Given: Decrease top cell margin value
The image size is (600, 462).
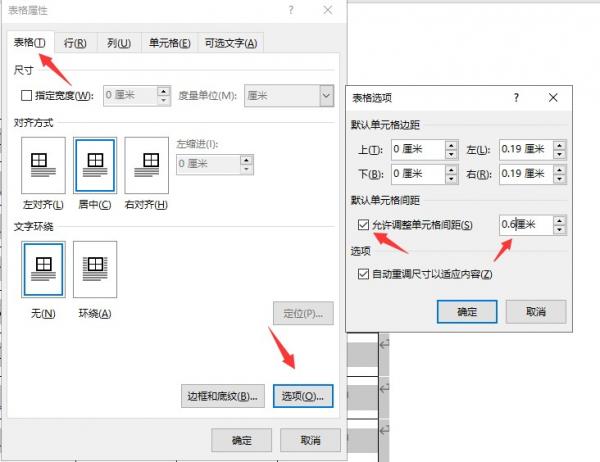Looking at the screenshot, I should coord(452,154).
